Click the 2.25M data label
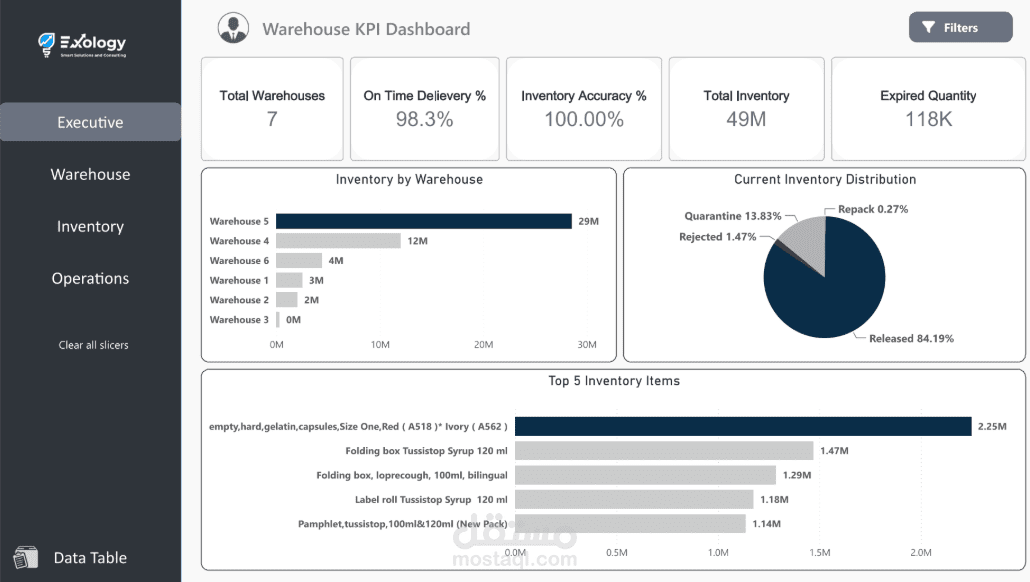Screen dimensions: 1030x582 coord(992,426)
